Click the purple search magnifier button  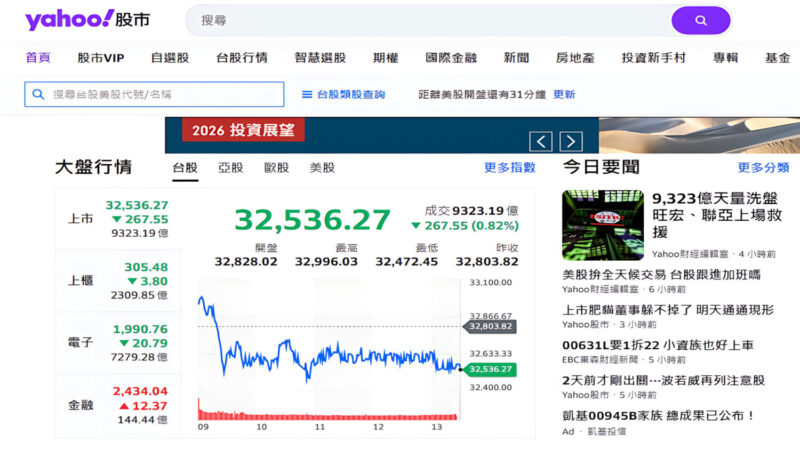click(x=700, y=20)
